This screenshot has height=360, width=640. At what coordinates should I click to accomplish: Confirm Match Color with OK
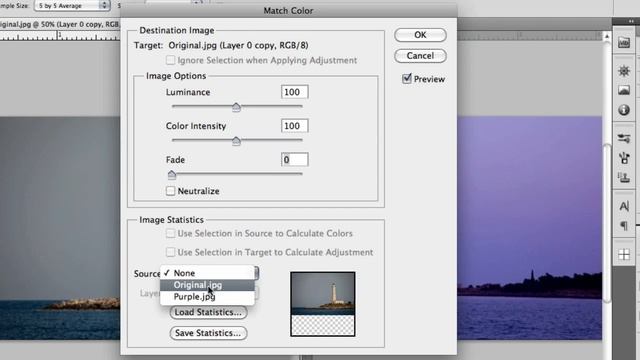click(x=420, y=35)
